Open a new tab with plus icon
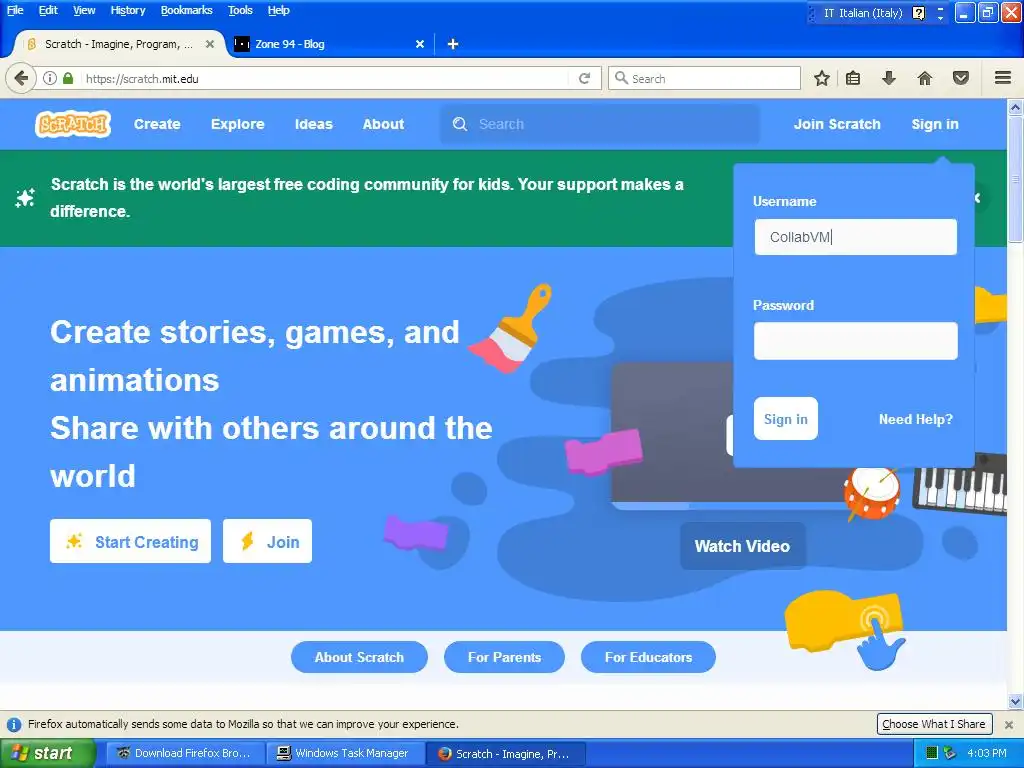 (453, 44)
